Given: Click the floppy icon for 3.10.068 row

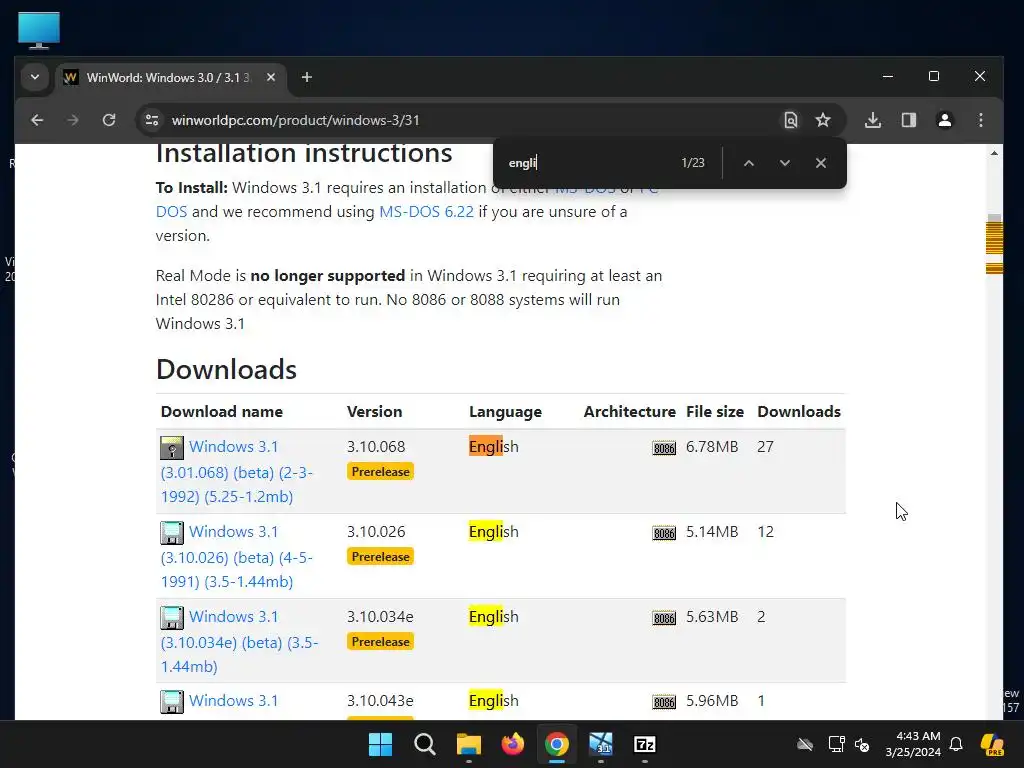Looking at the screenshot, I should tap(172, 448).
